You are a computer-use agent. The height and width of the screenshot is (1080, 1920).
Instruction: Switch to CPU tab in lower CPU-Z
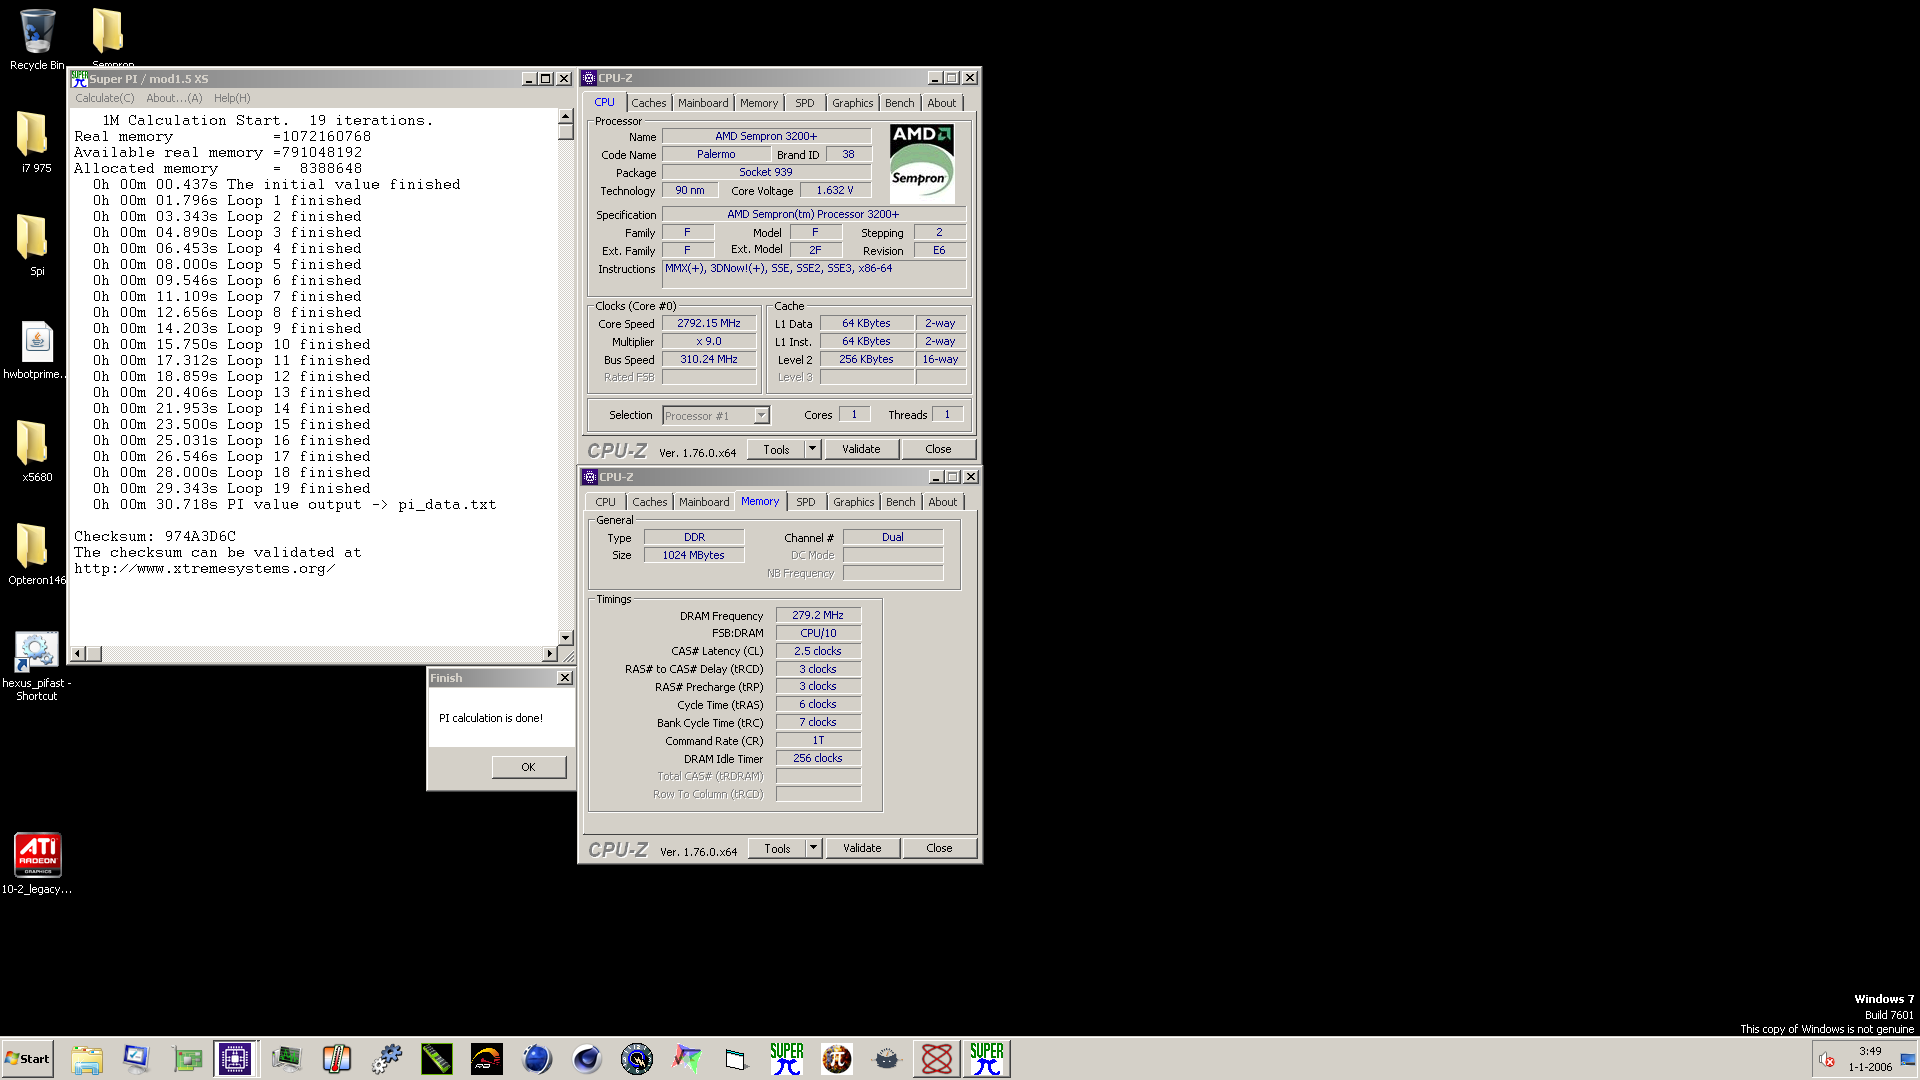605,502
